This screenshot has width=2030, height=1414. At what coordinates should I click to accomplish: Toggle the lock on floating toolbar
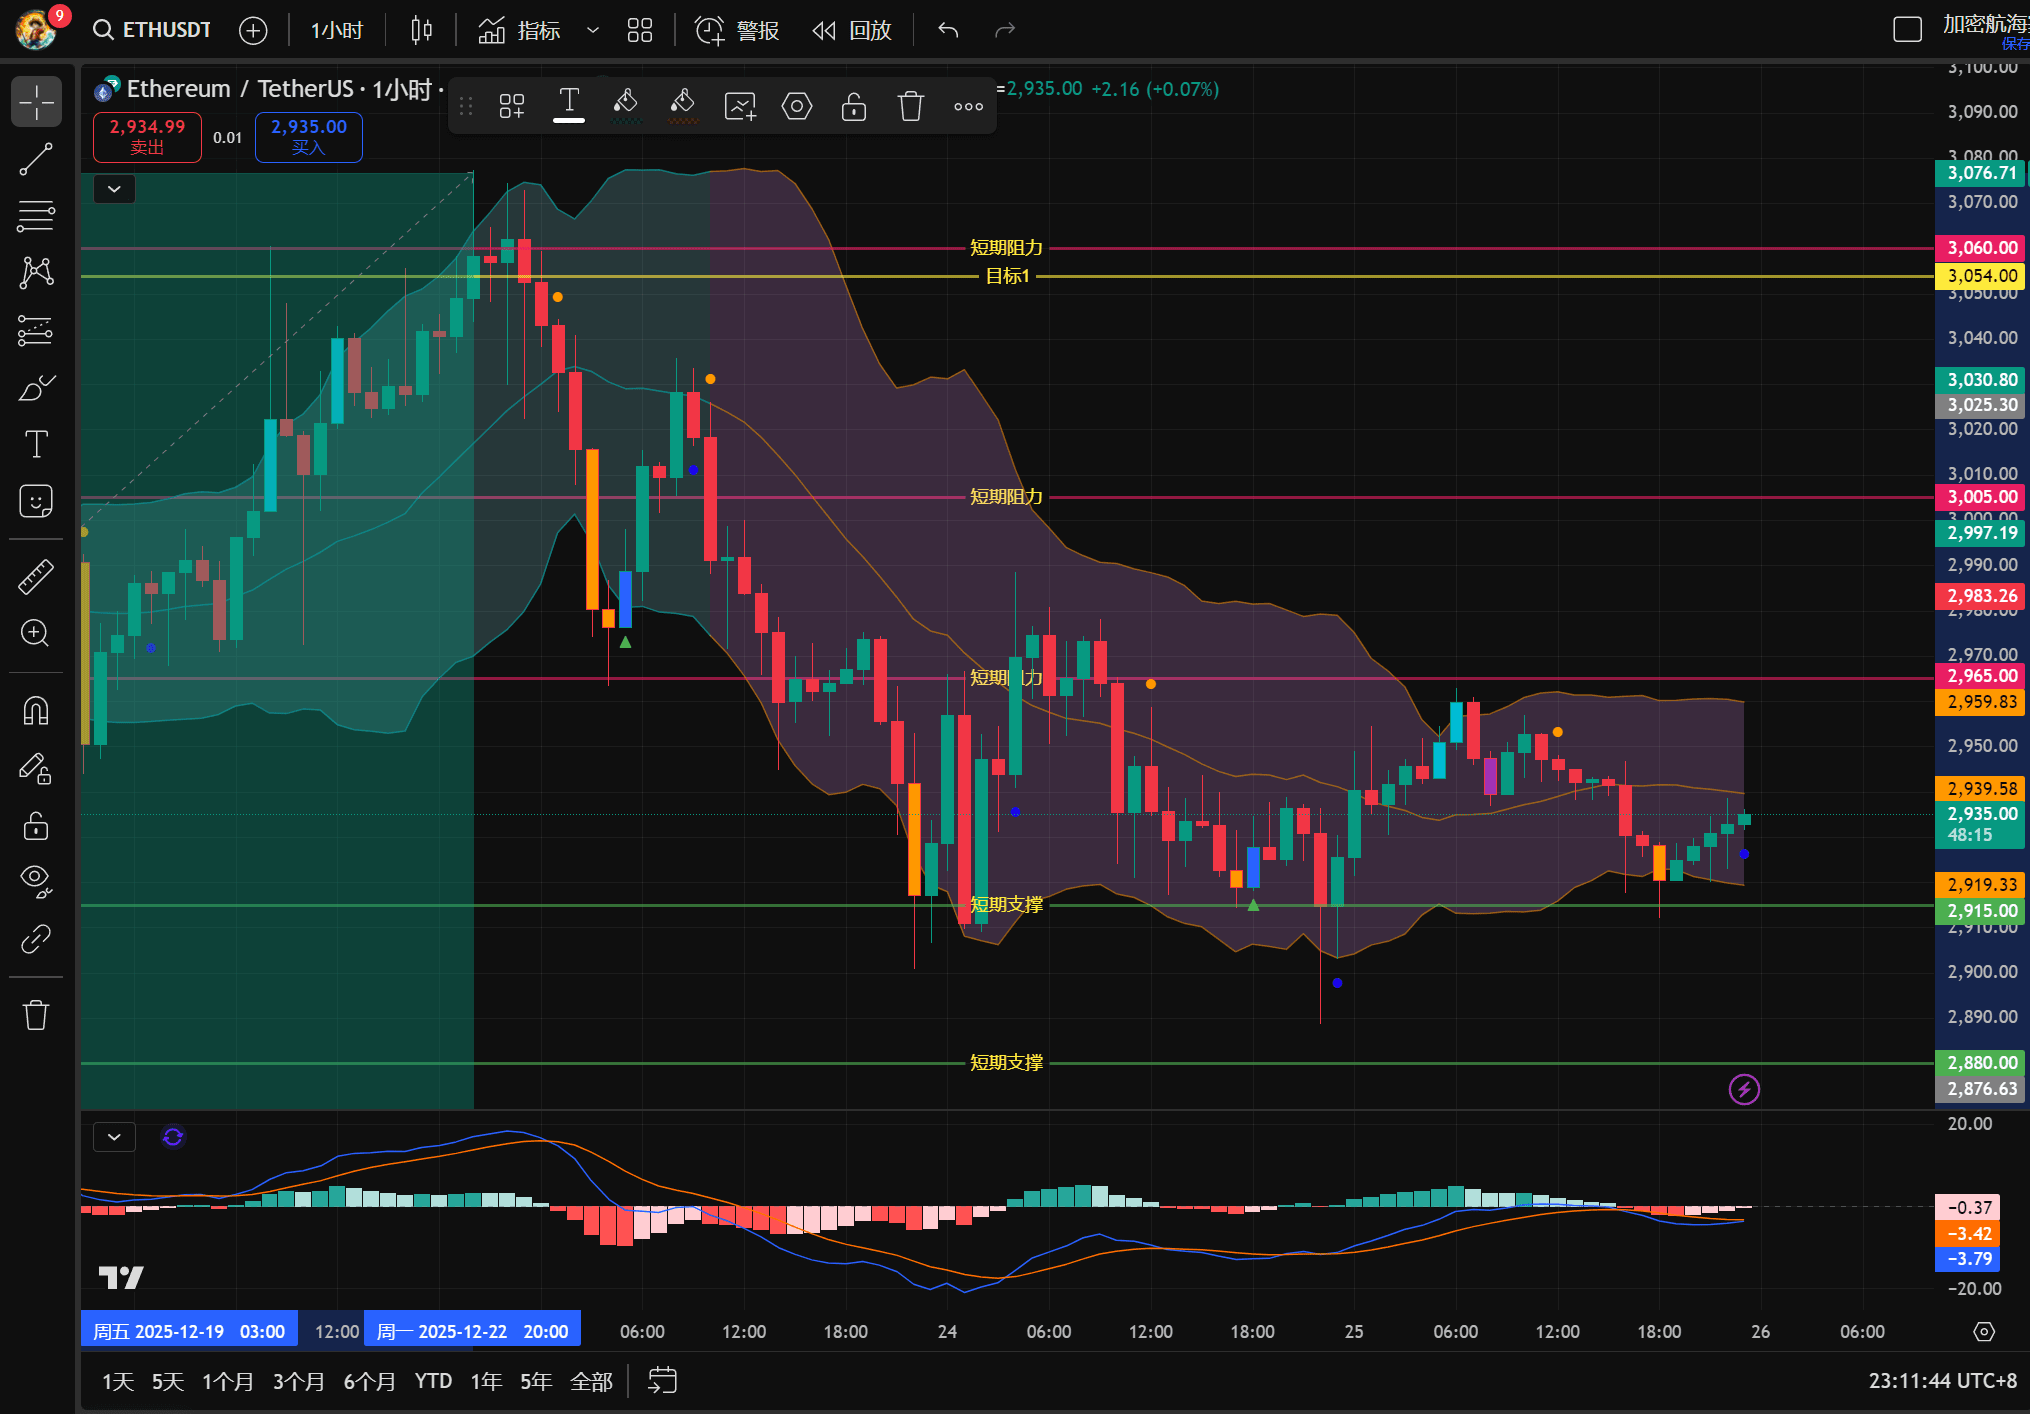[853, 106]
